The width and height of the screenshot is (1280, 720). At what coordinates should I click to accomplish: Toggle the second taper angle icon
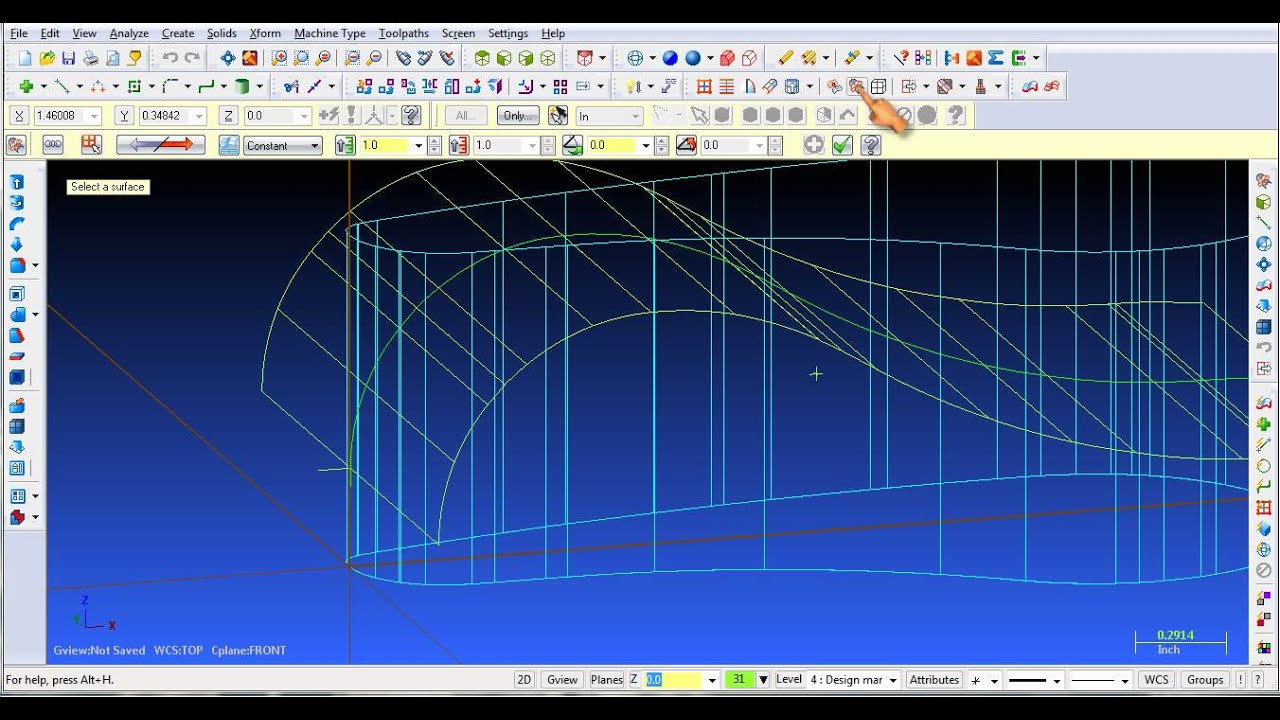pyautogui.click(x=686, y=145)
